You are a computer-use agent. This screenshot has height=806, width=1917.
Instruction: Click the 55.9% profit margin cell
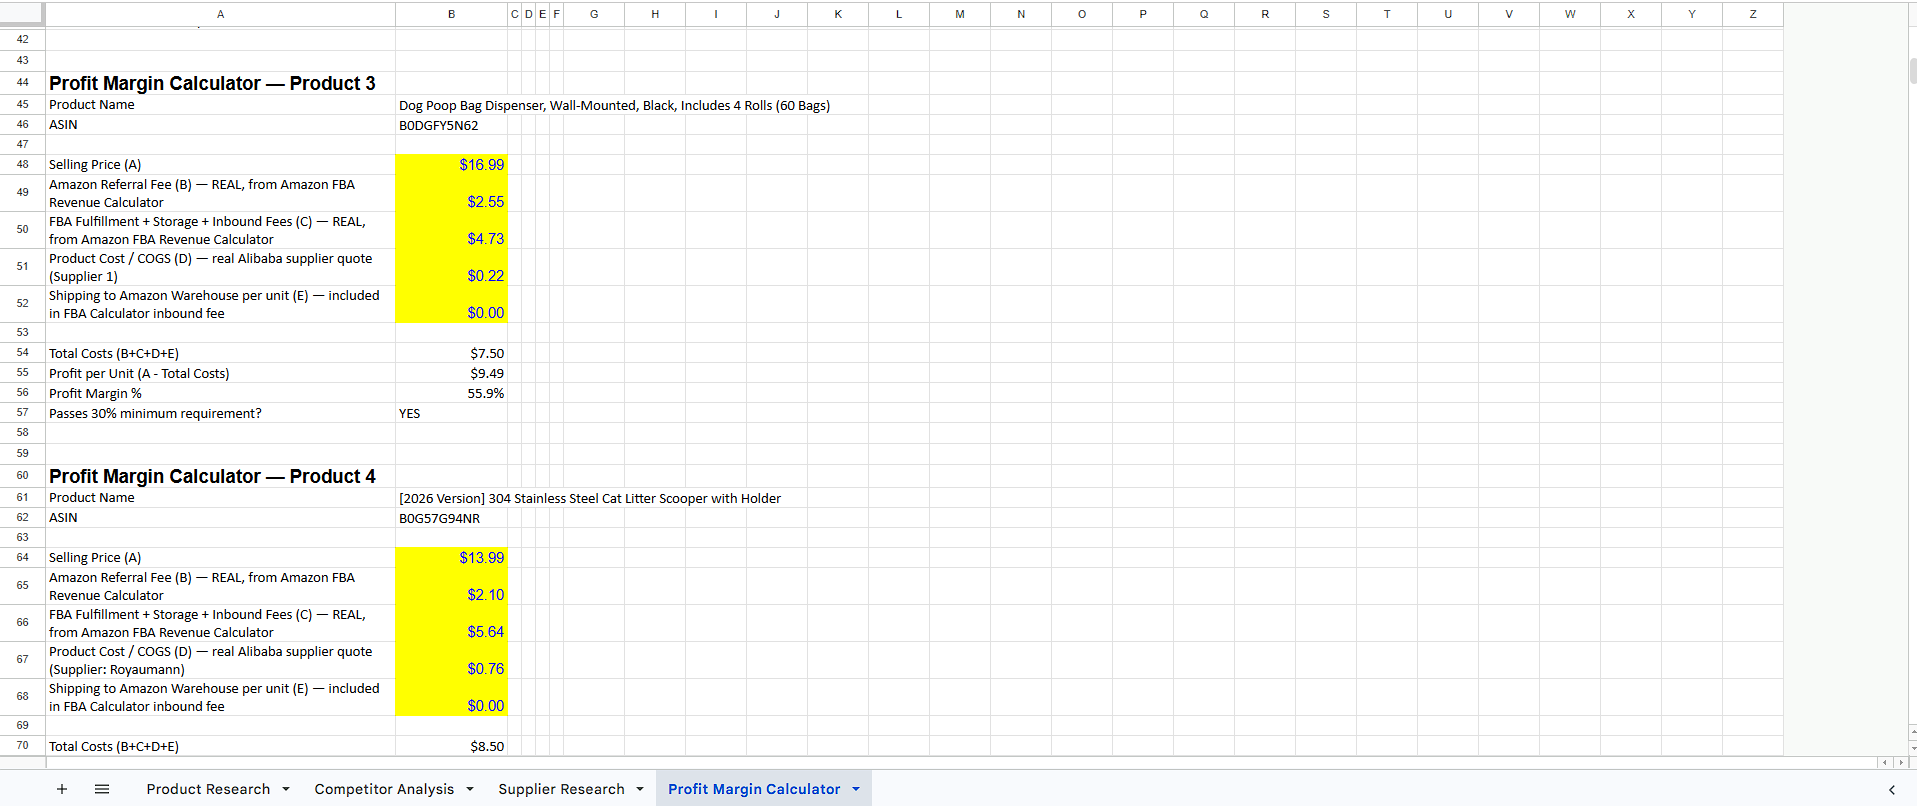tap(451, 393)
